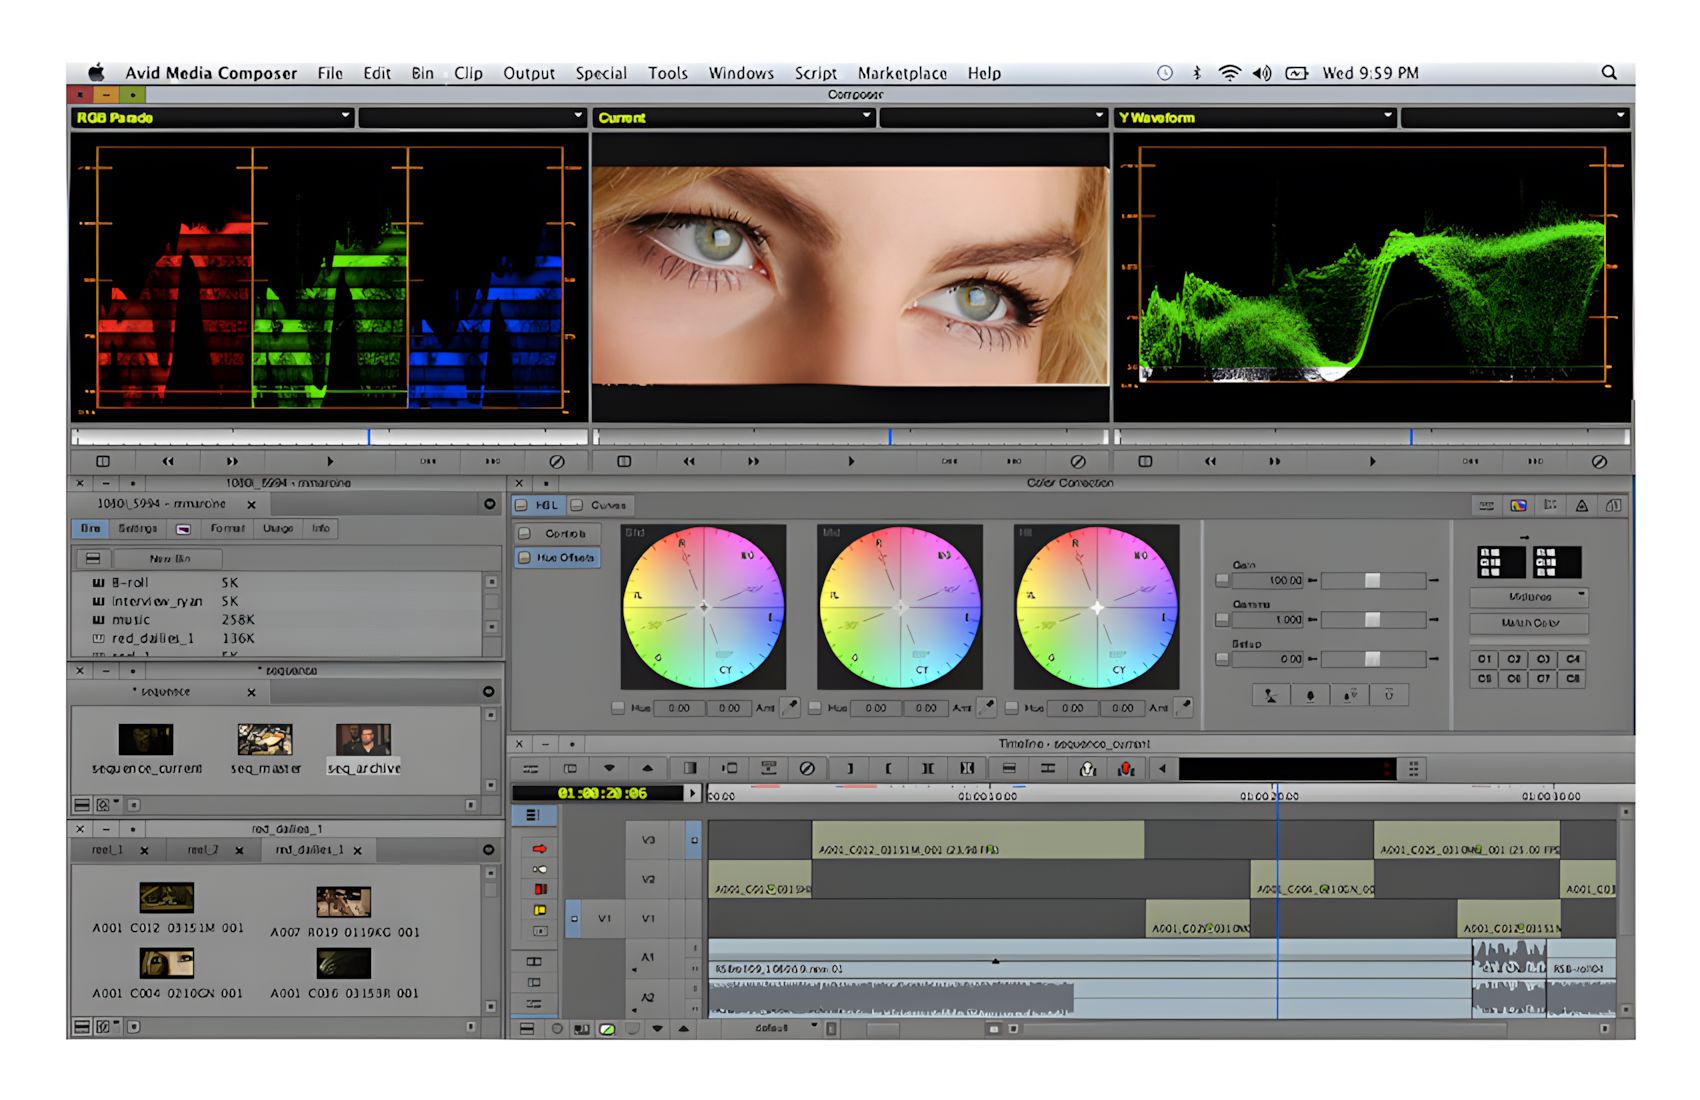Rewind the RGB Parade monitor

pyautogui.click(x=168, y=461)
